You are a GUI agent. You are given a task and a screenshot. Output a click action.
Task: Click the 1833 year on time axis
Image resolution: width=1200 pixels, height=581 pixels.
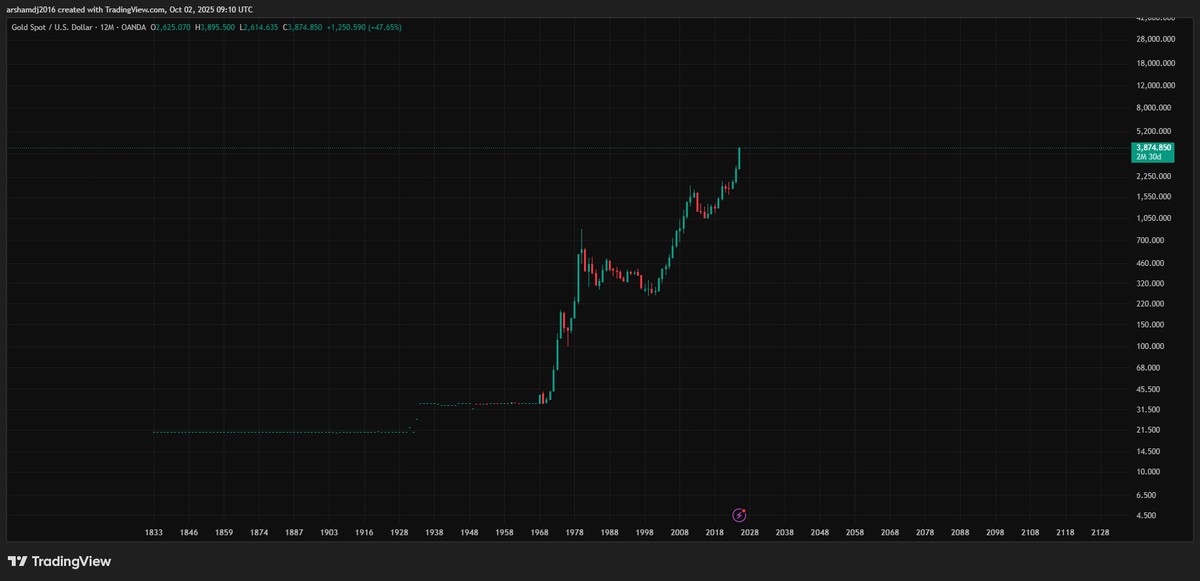coord(154,534)
